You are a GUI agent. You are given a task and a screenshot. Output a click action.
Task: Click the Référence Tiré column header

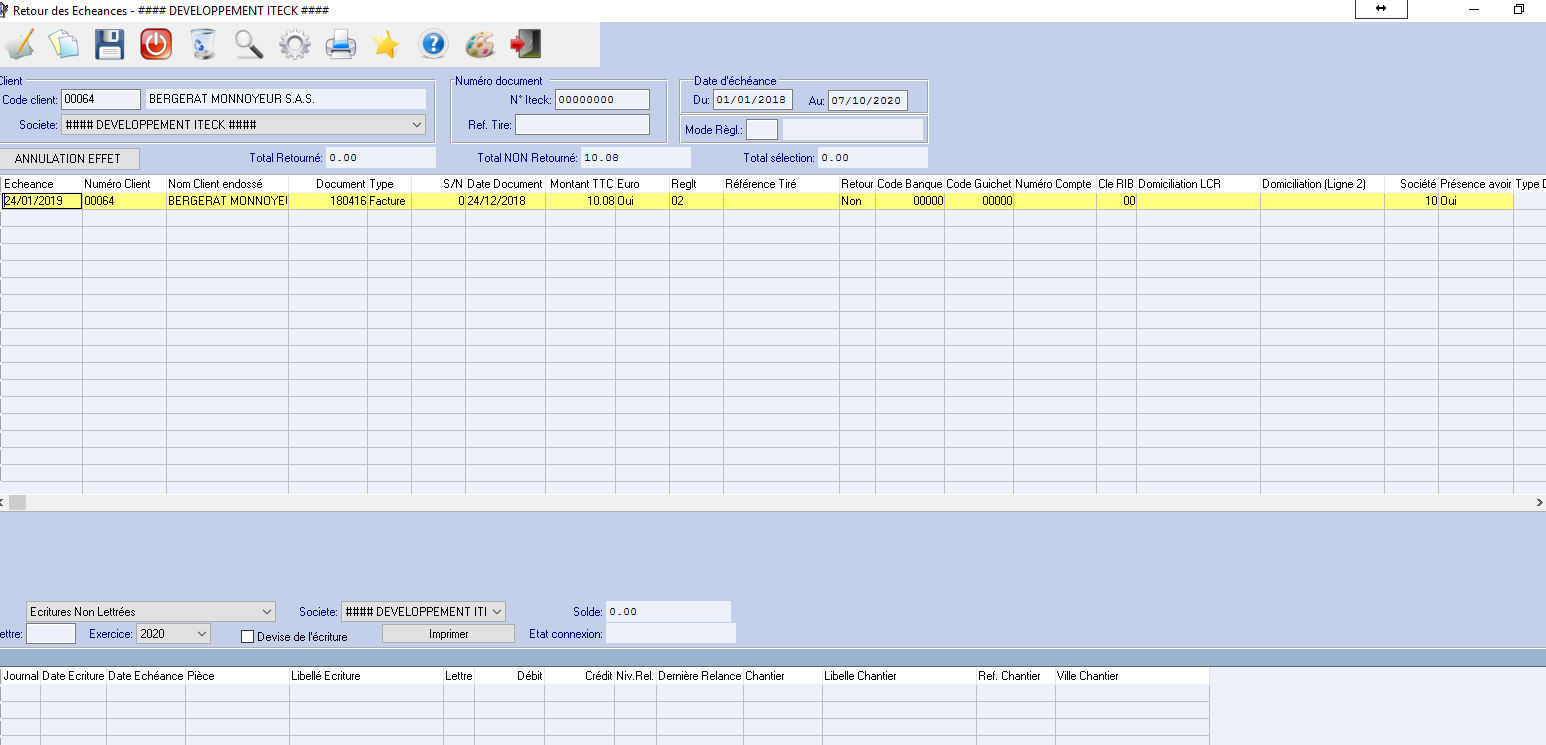coord(781,184)
